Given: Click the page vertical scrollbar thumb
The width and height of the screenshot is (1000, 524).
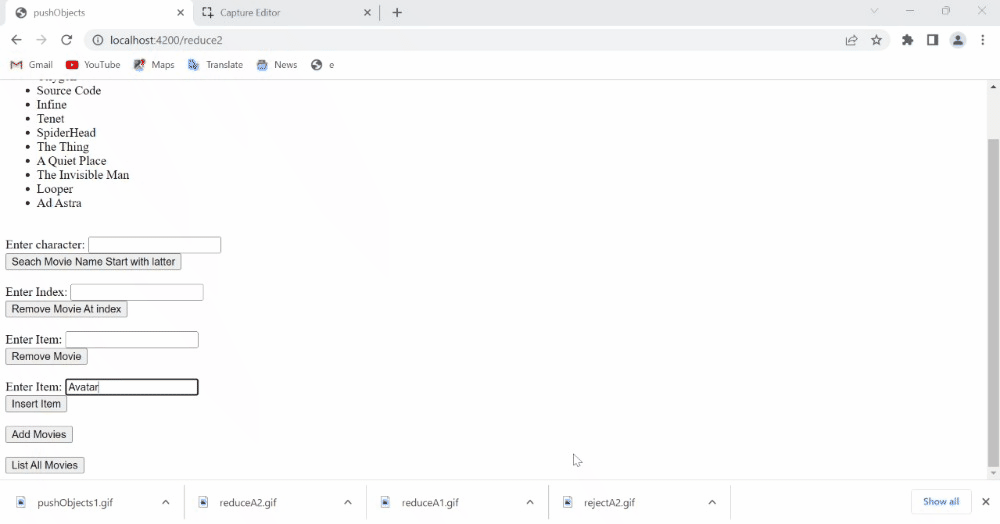Looking at the screenshot, I should pos(993,303).
